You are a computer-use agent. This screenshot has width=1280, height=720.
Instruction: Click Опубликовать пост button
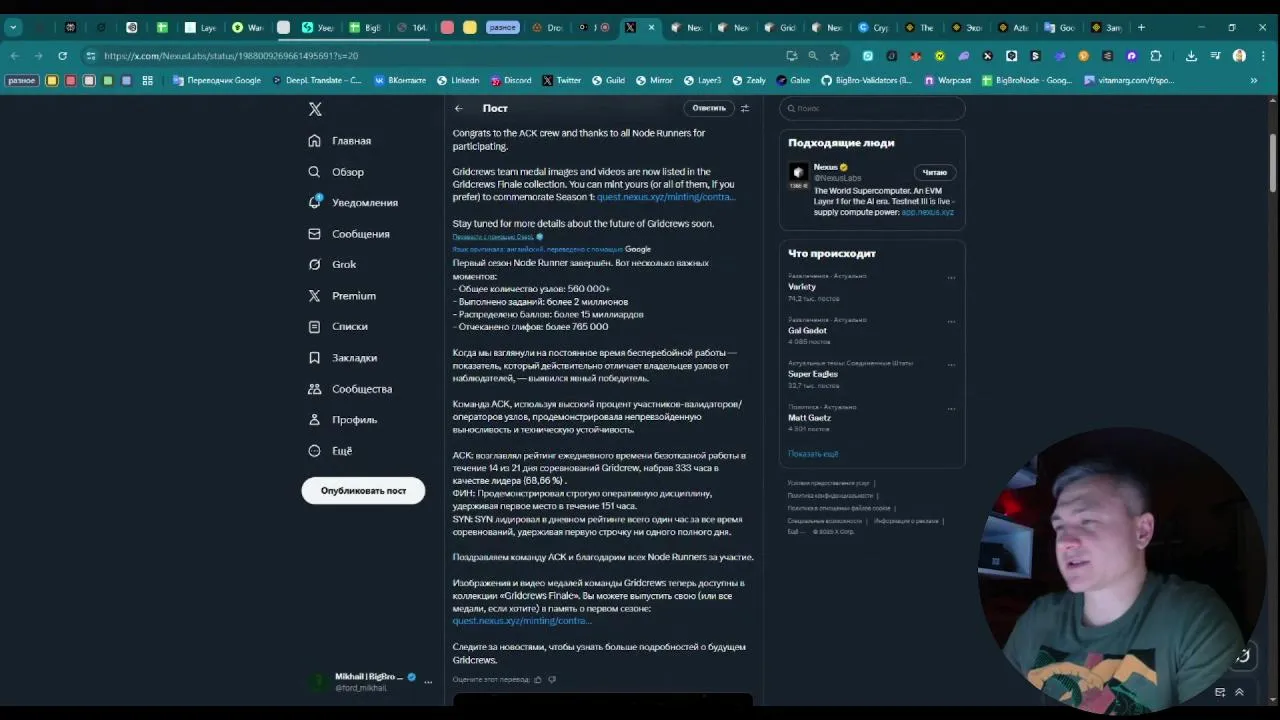click(x=363, y=491)
